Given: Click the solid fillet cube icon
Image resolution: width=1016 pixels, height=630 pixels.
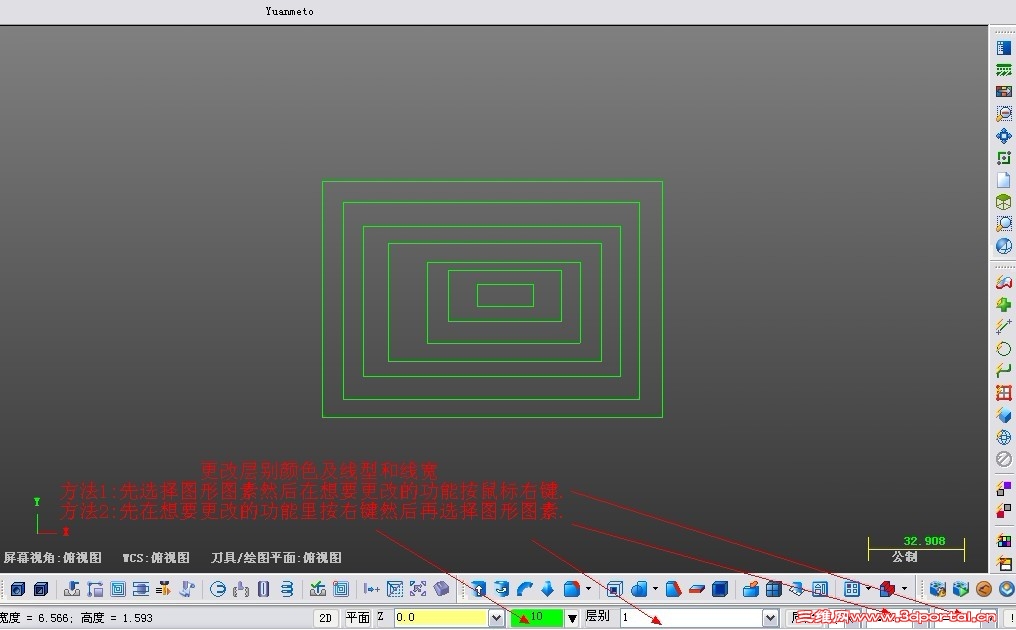Looking at the screenshot, I should click(572, 589).
